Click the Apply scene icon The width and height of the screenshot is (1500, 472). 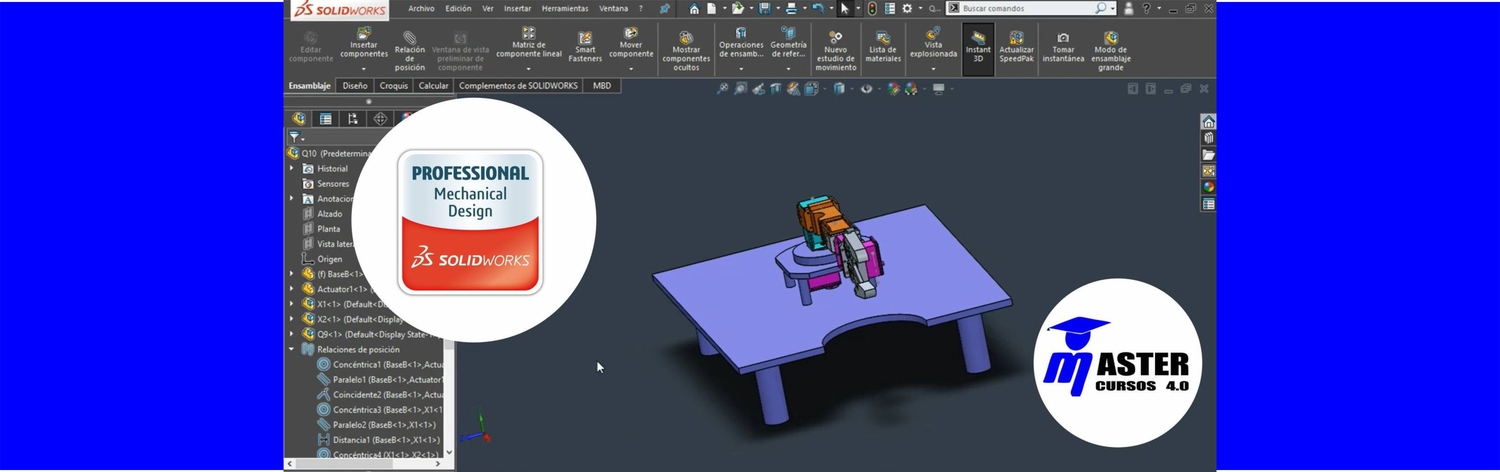tap(911, 89)
